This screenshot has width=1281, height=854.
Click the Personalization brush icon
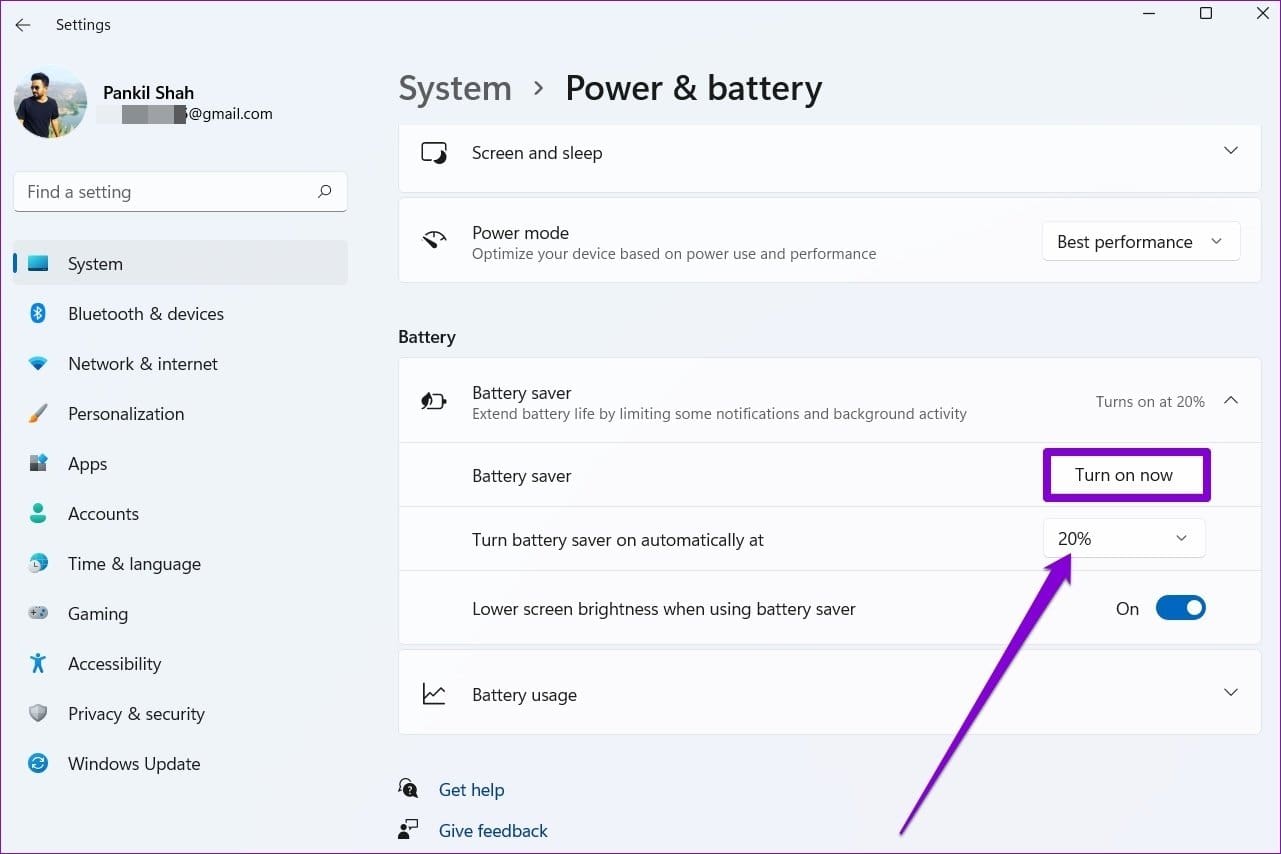coord(38,413)
